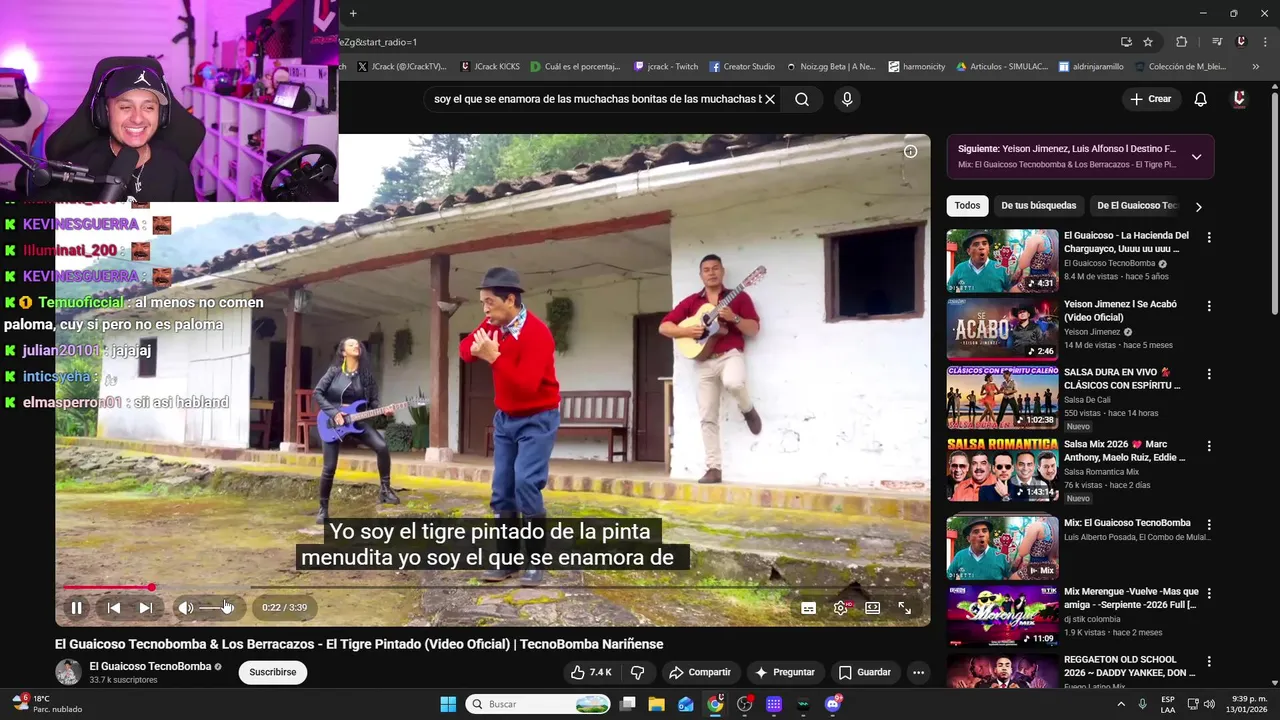Open the harmonicity bookmark
The width and height of the screenshot is (1280, 720).
pyautogui.click(x=916, y=67)
